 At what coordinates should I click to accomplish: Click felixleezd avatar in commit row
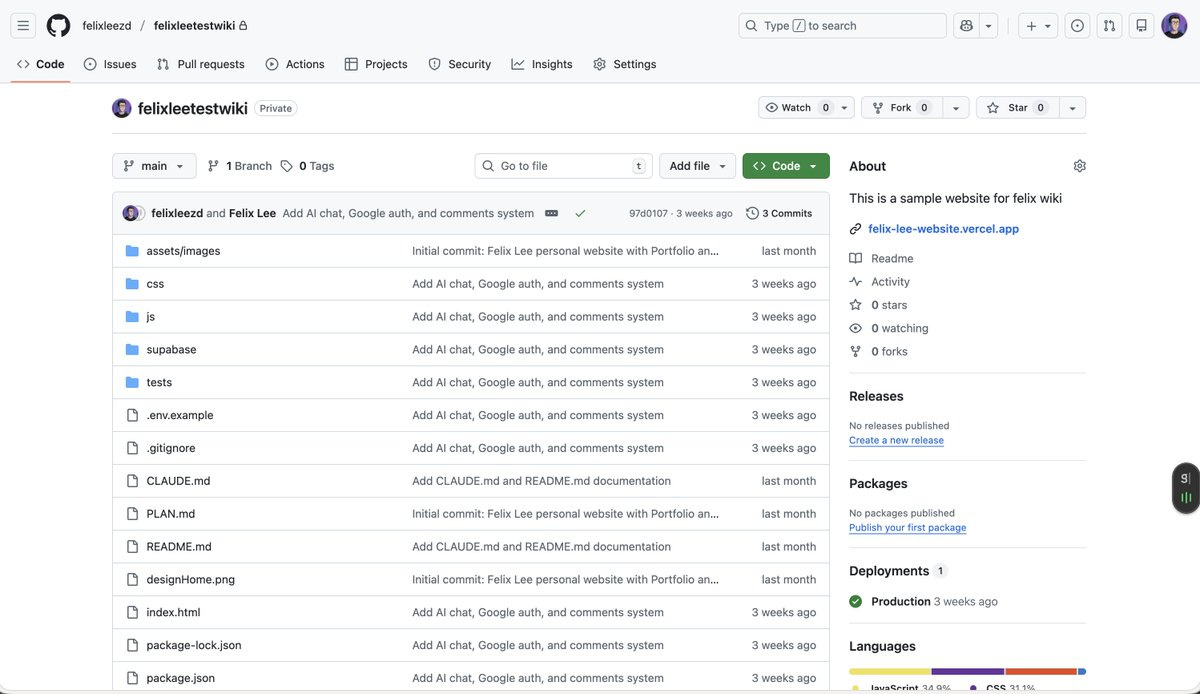click(x=130, y=213)
